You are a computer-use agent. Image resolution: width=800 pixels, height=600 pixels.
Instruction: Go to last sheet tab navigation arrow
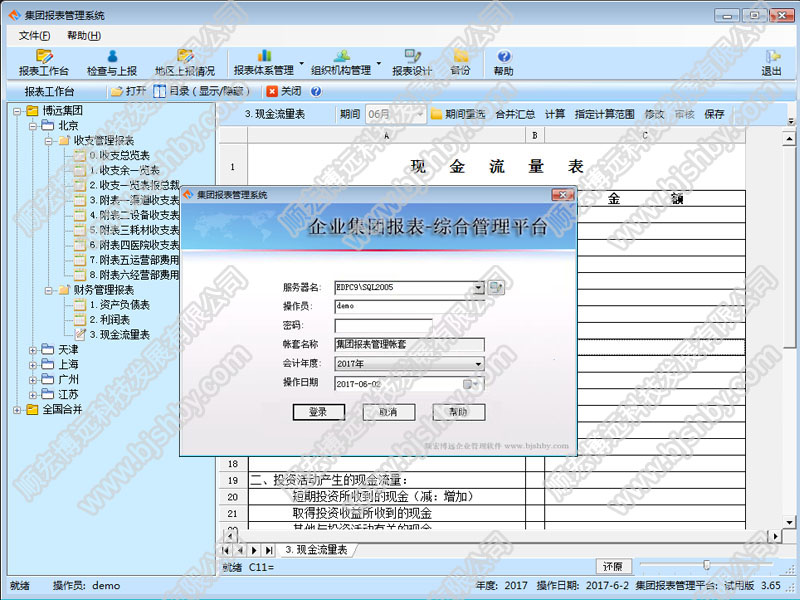[269, 550]
